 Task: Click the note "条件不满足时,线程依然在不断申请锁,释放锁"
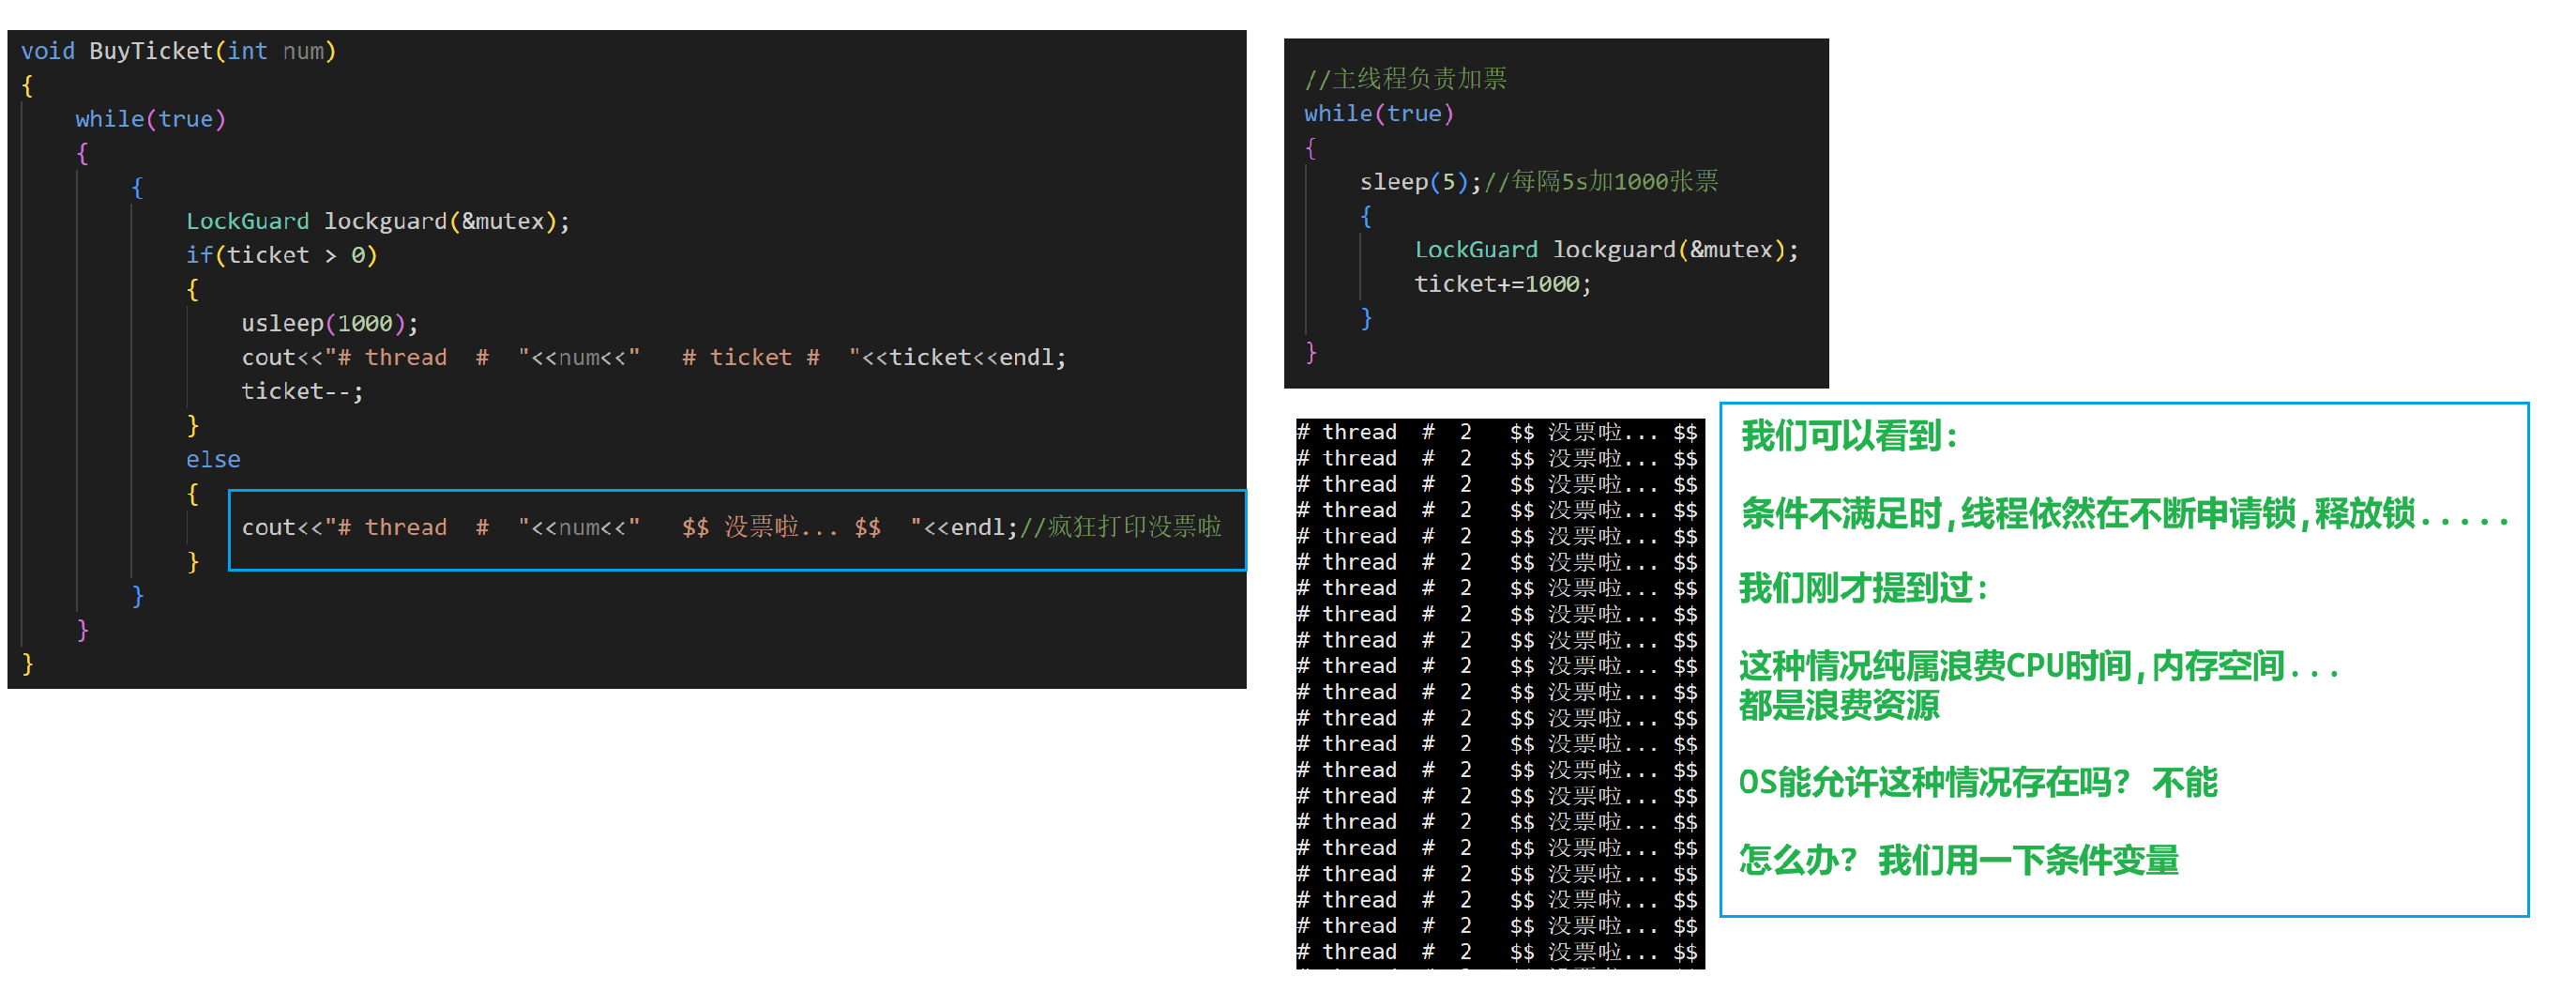[x=2078, y=513]
